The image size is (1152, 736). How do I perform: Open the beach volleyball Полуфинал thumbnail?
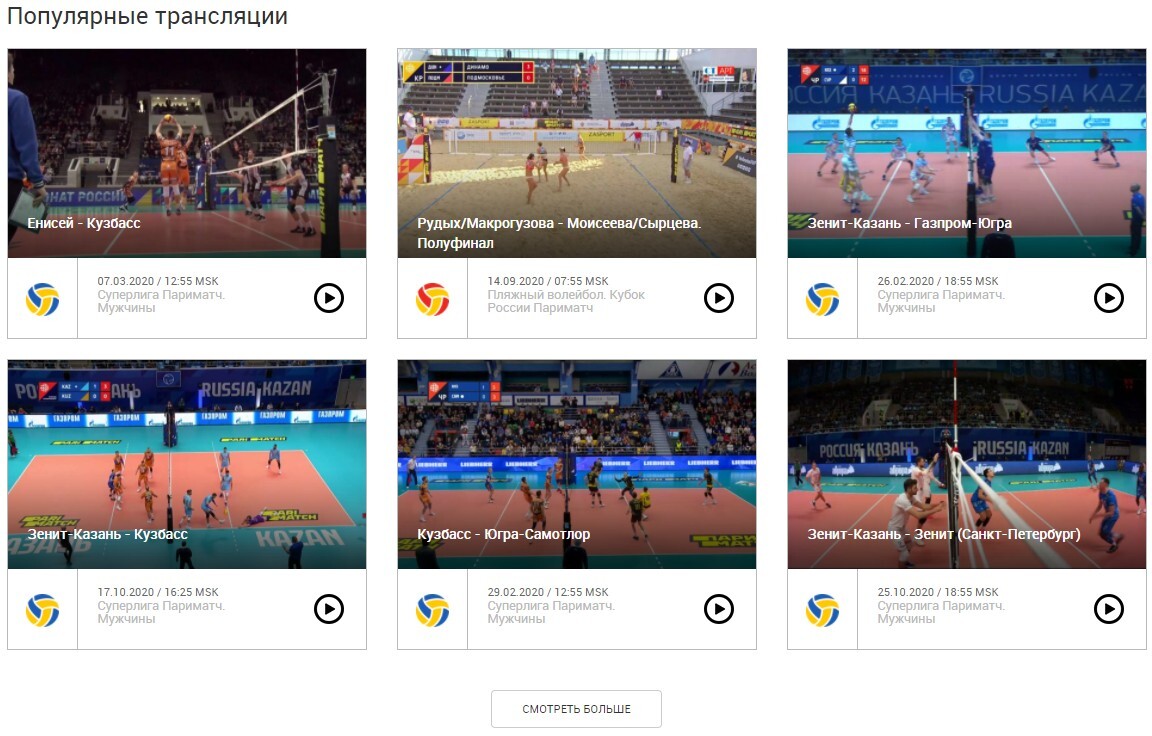click(x=577, y=153)
